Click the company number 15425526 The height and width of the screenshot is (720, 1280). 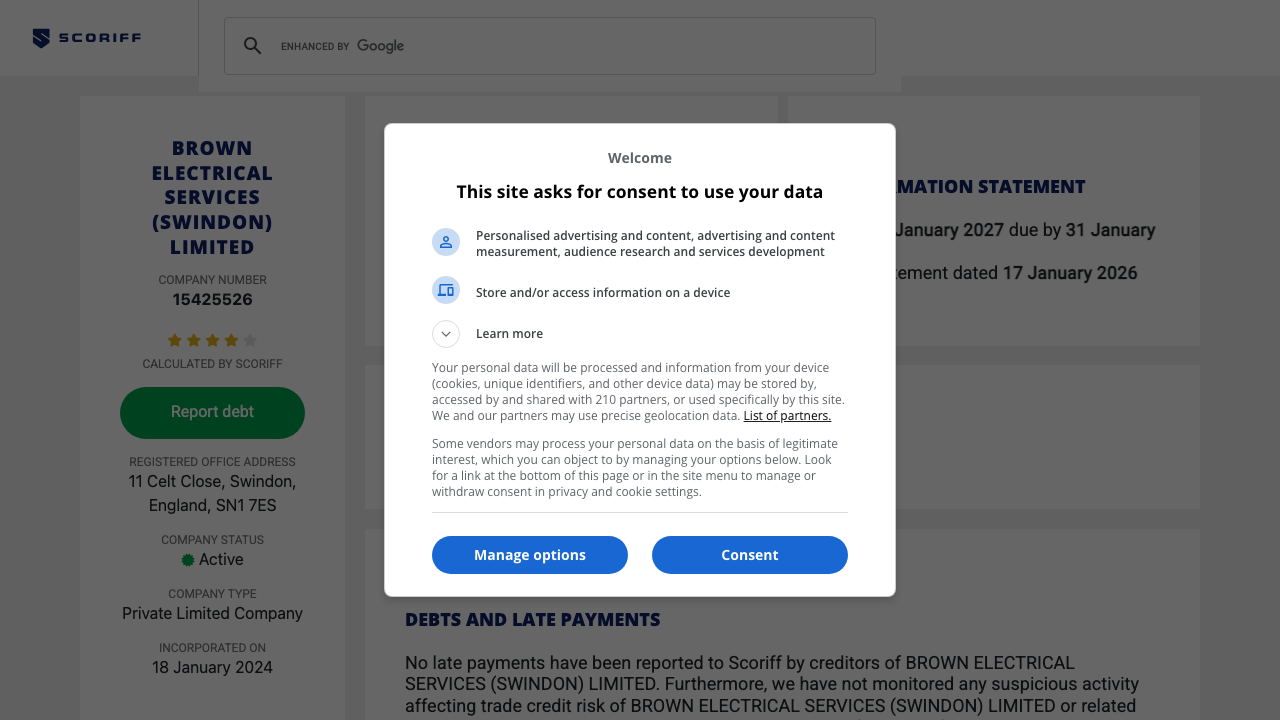coord(212,300)
